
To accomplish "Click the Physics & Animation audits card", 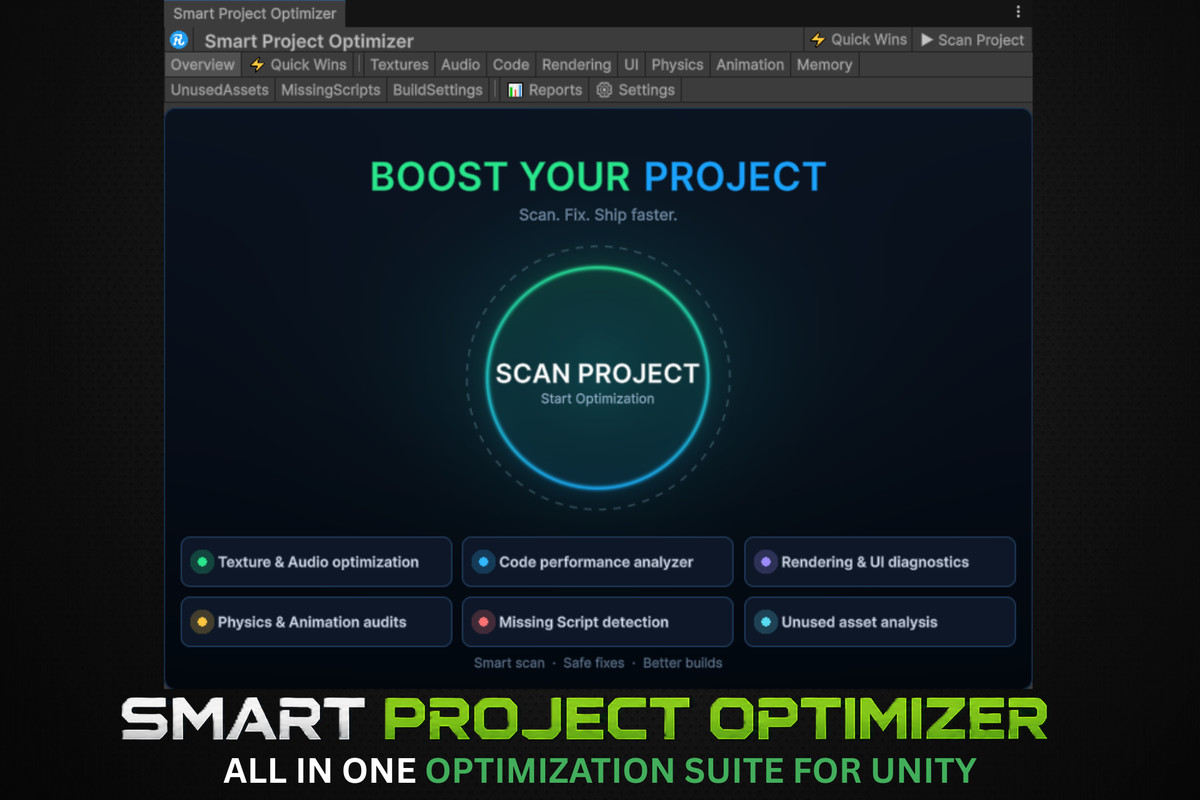I will click(x=316, y=622).
